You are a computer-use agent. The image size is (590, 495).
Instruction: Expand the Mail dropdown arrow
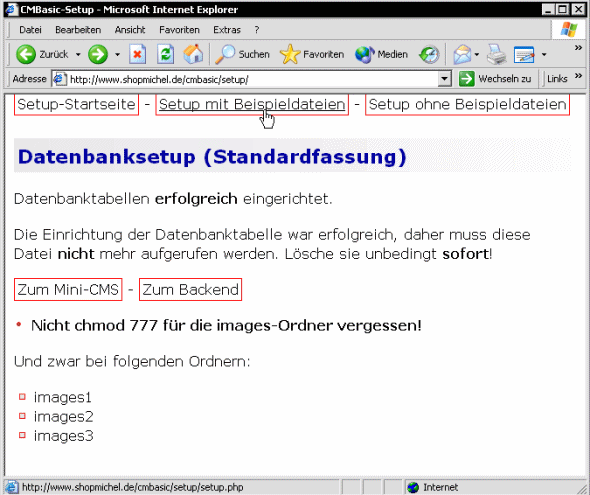pyautogui.click(x=477, y=55)
